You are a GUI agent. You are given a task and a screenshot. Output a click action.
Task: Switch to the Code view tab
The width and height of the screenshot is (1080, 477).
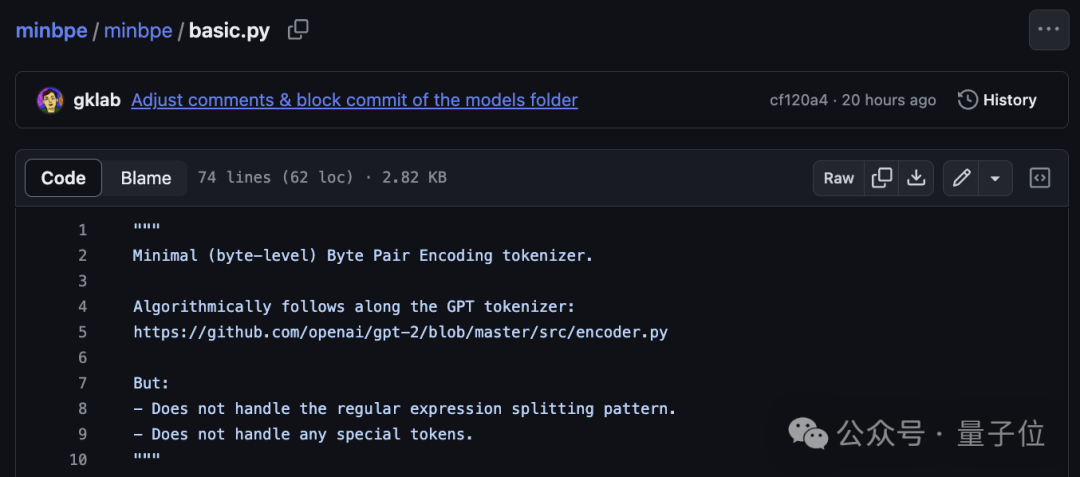tap(63, 178)
